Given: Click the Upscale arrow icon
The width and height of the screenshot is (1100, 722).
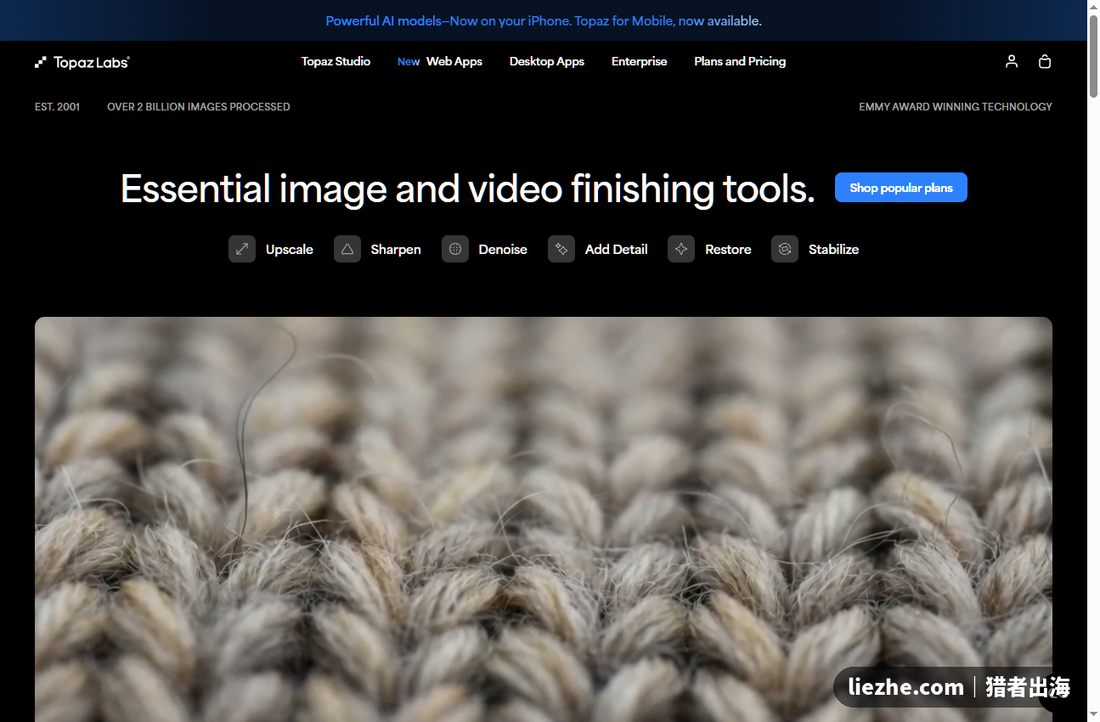Looking at the screenshot, I should coord(242,249).
